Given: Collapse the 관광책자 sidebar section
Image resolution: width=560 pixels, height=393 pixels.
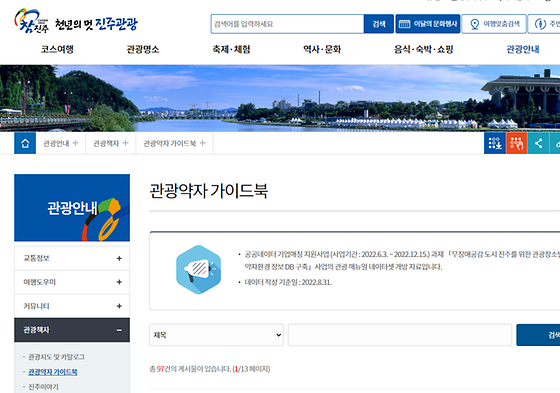Looking at the screenshot, I should (72, 330).
